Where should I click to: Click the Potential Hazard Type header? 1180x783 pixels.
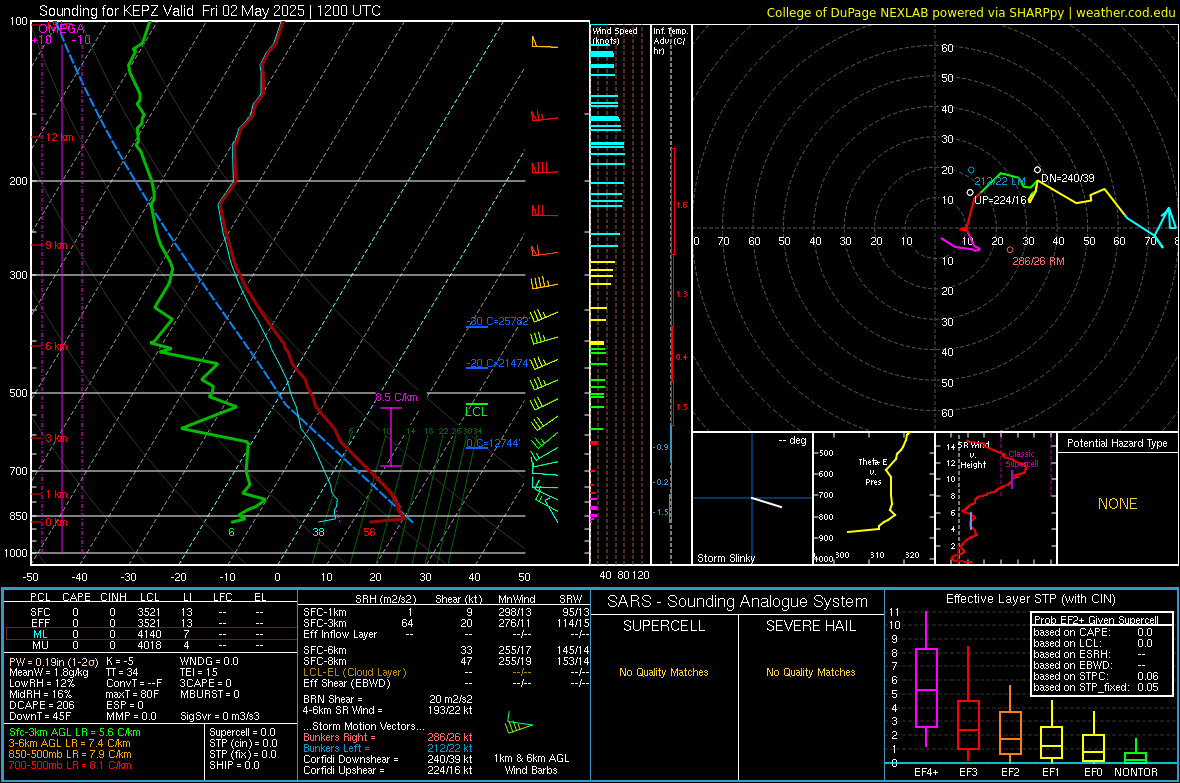pos(1118,443)
